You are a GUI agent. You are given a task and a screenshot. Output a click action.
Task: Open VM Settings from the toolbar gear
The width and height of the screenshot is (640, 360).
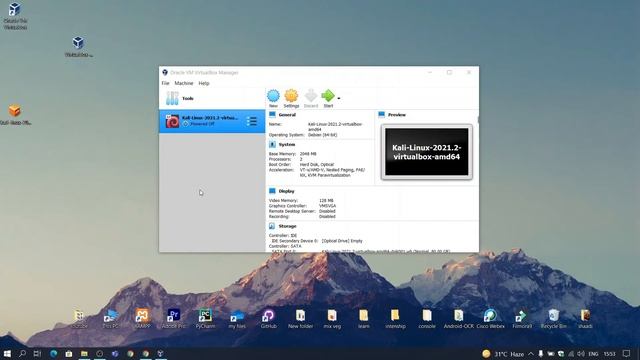coord(291,98)
